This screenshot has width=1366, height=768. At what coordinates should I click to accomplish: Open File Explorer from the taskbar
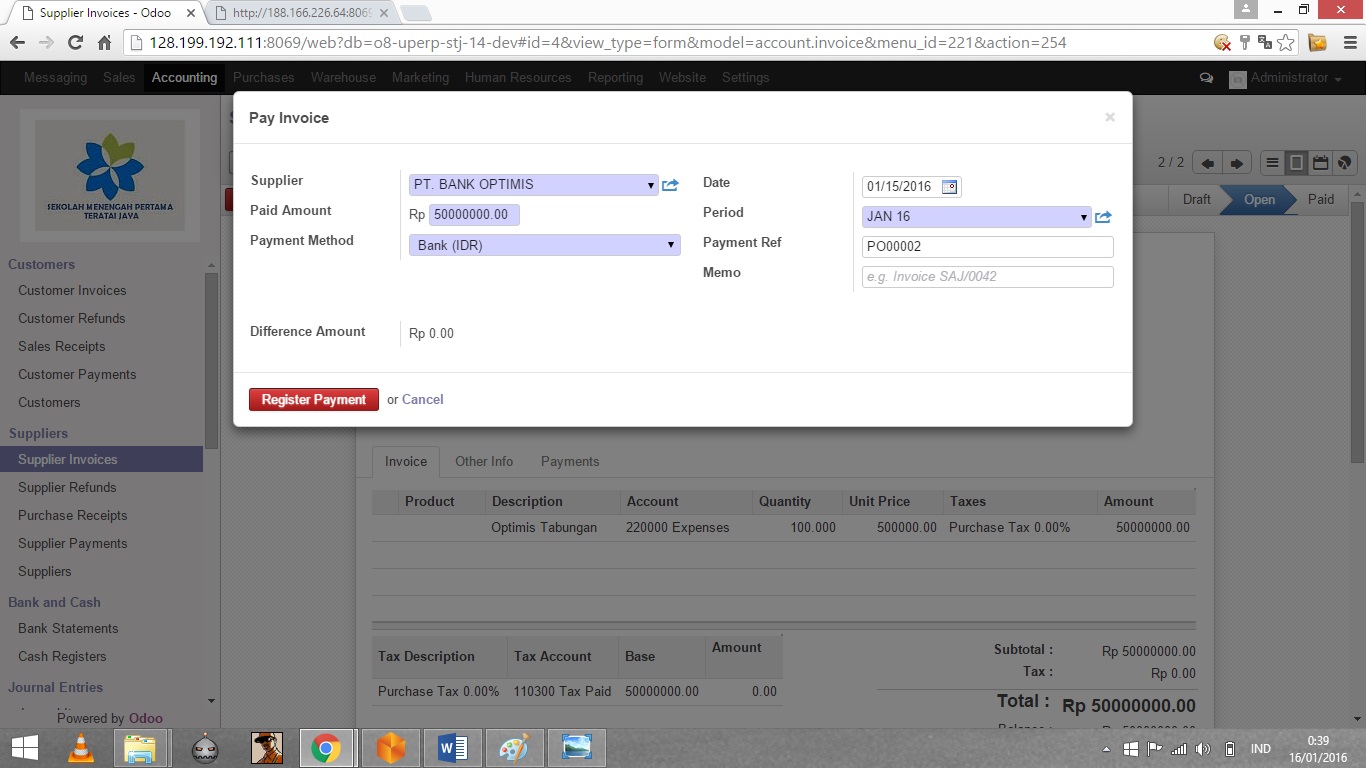coord(140,748)
